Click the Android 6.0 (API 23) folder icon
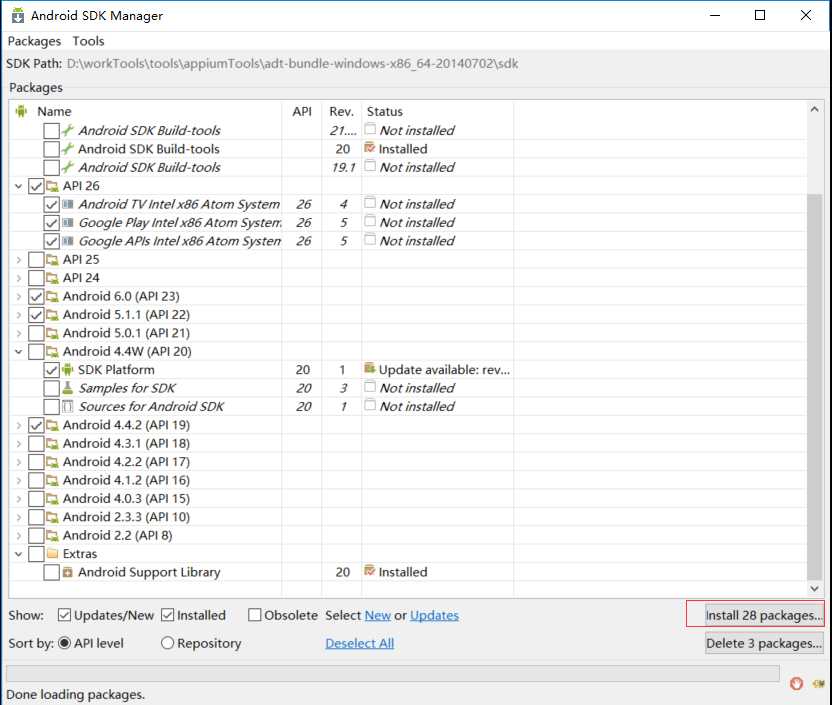Viewport: 832px width, 705px height. [52, 297]
